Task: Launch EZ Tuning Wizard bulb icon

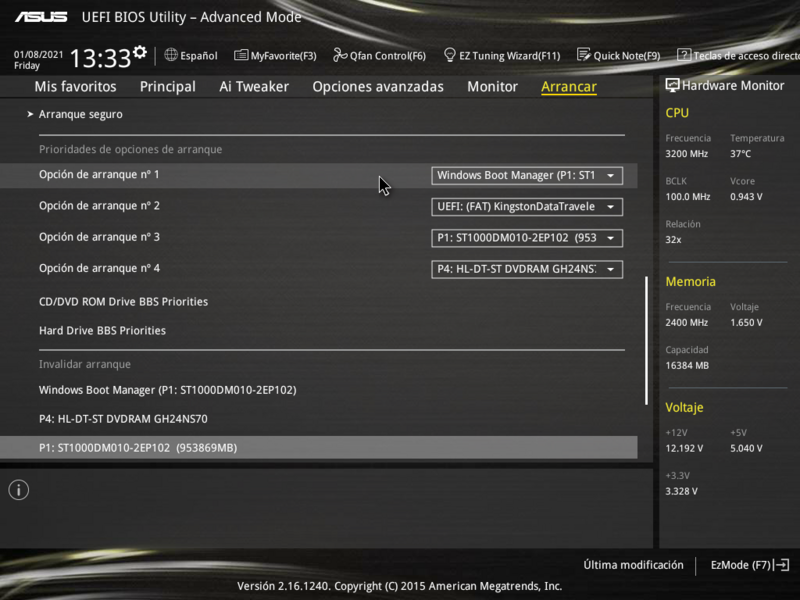Action: pyautogui.click(x=449, y=55)
